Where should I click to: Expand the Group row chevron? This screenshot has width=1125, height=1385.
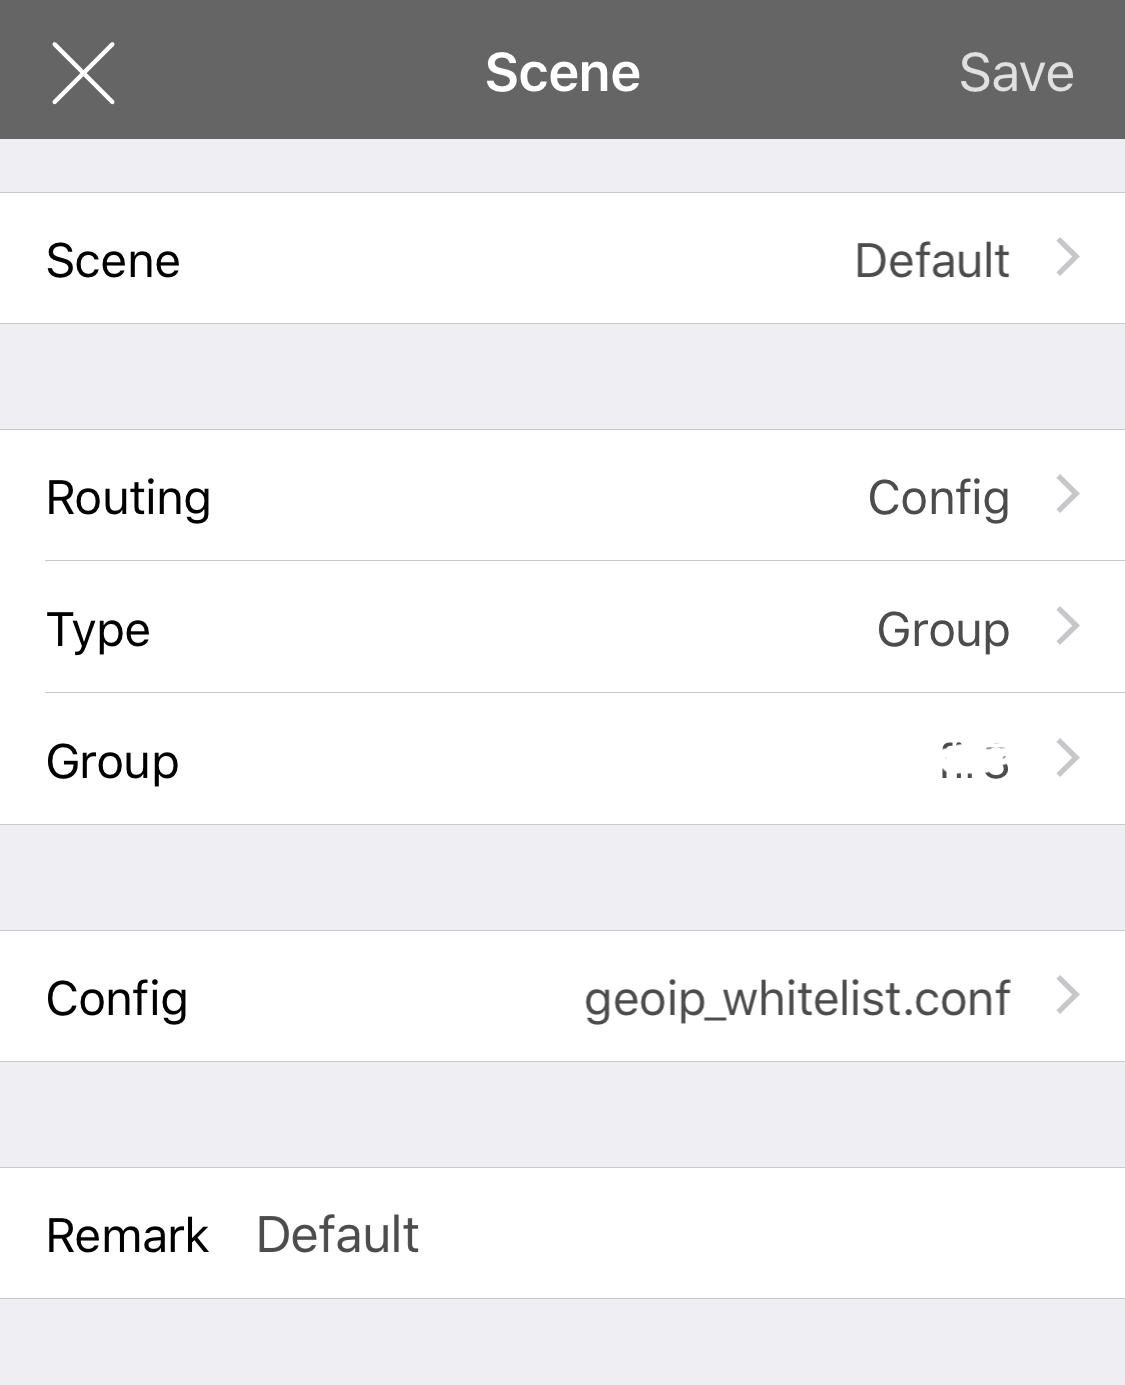pyautogui.click(x=1068, y=758)
